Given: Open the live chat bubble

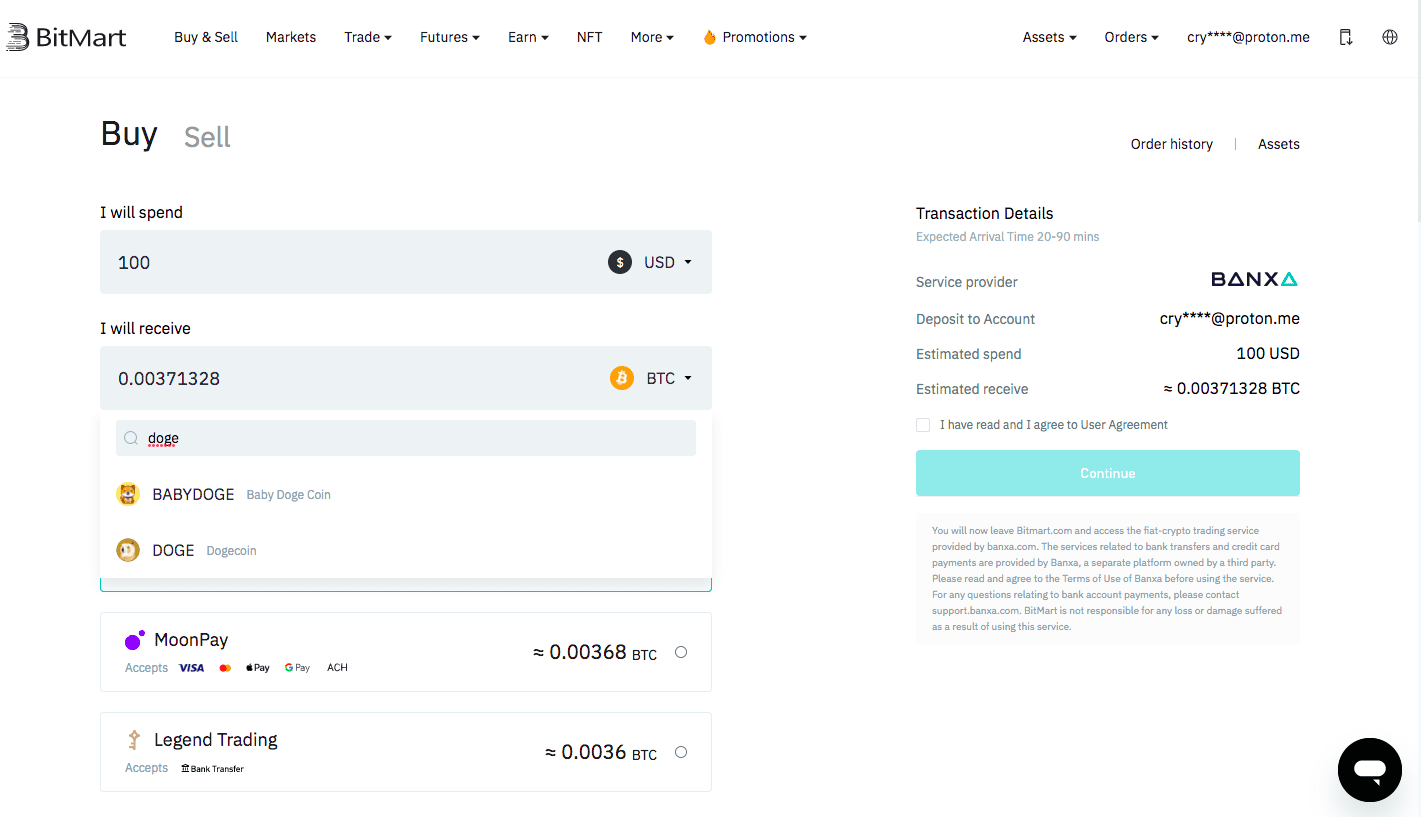Looking at the screenshot, I should click(x=1370, y=770).
